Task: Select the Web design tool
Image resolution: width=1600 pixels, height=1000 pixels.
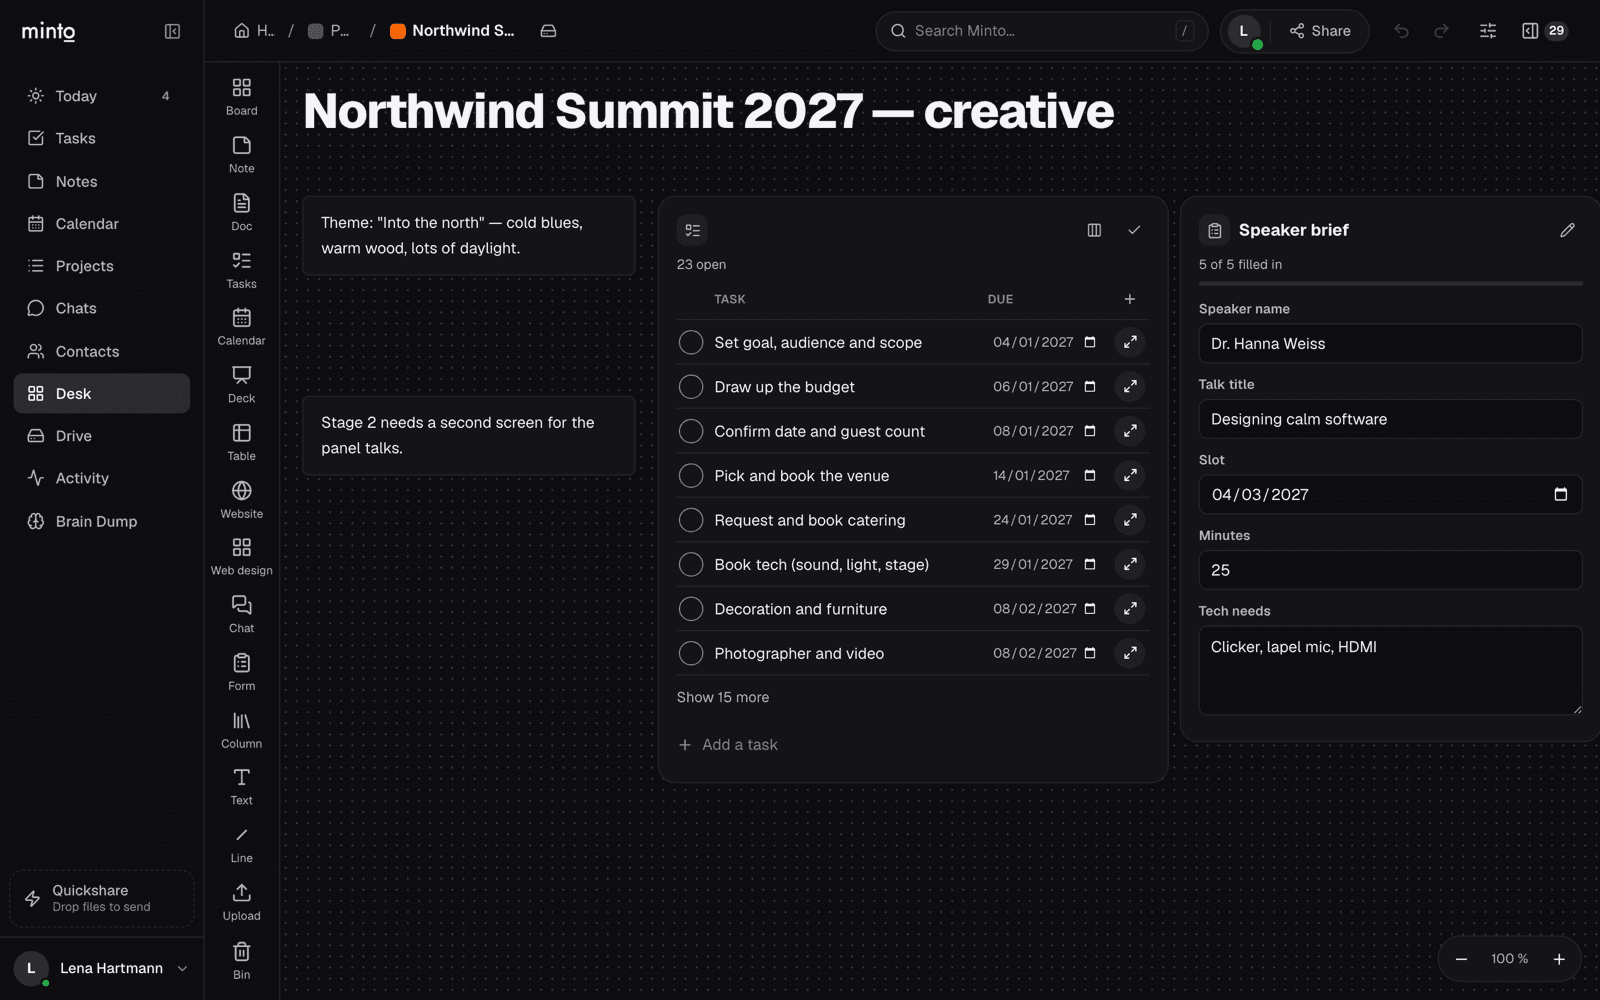Action: (241, 557)
